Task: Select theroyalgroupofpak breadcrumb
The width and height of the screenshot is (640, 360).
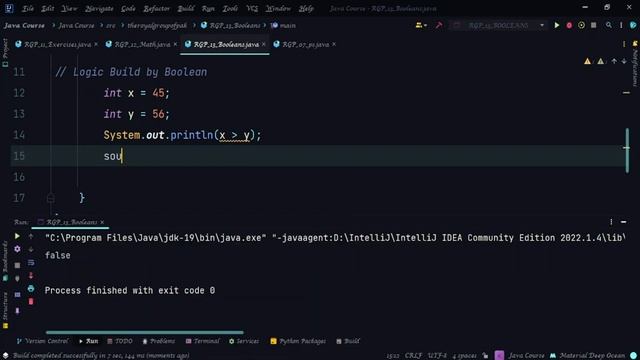Action: [x=157, y=25]
